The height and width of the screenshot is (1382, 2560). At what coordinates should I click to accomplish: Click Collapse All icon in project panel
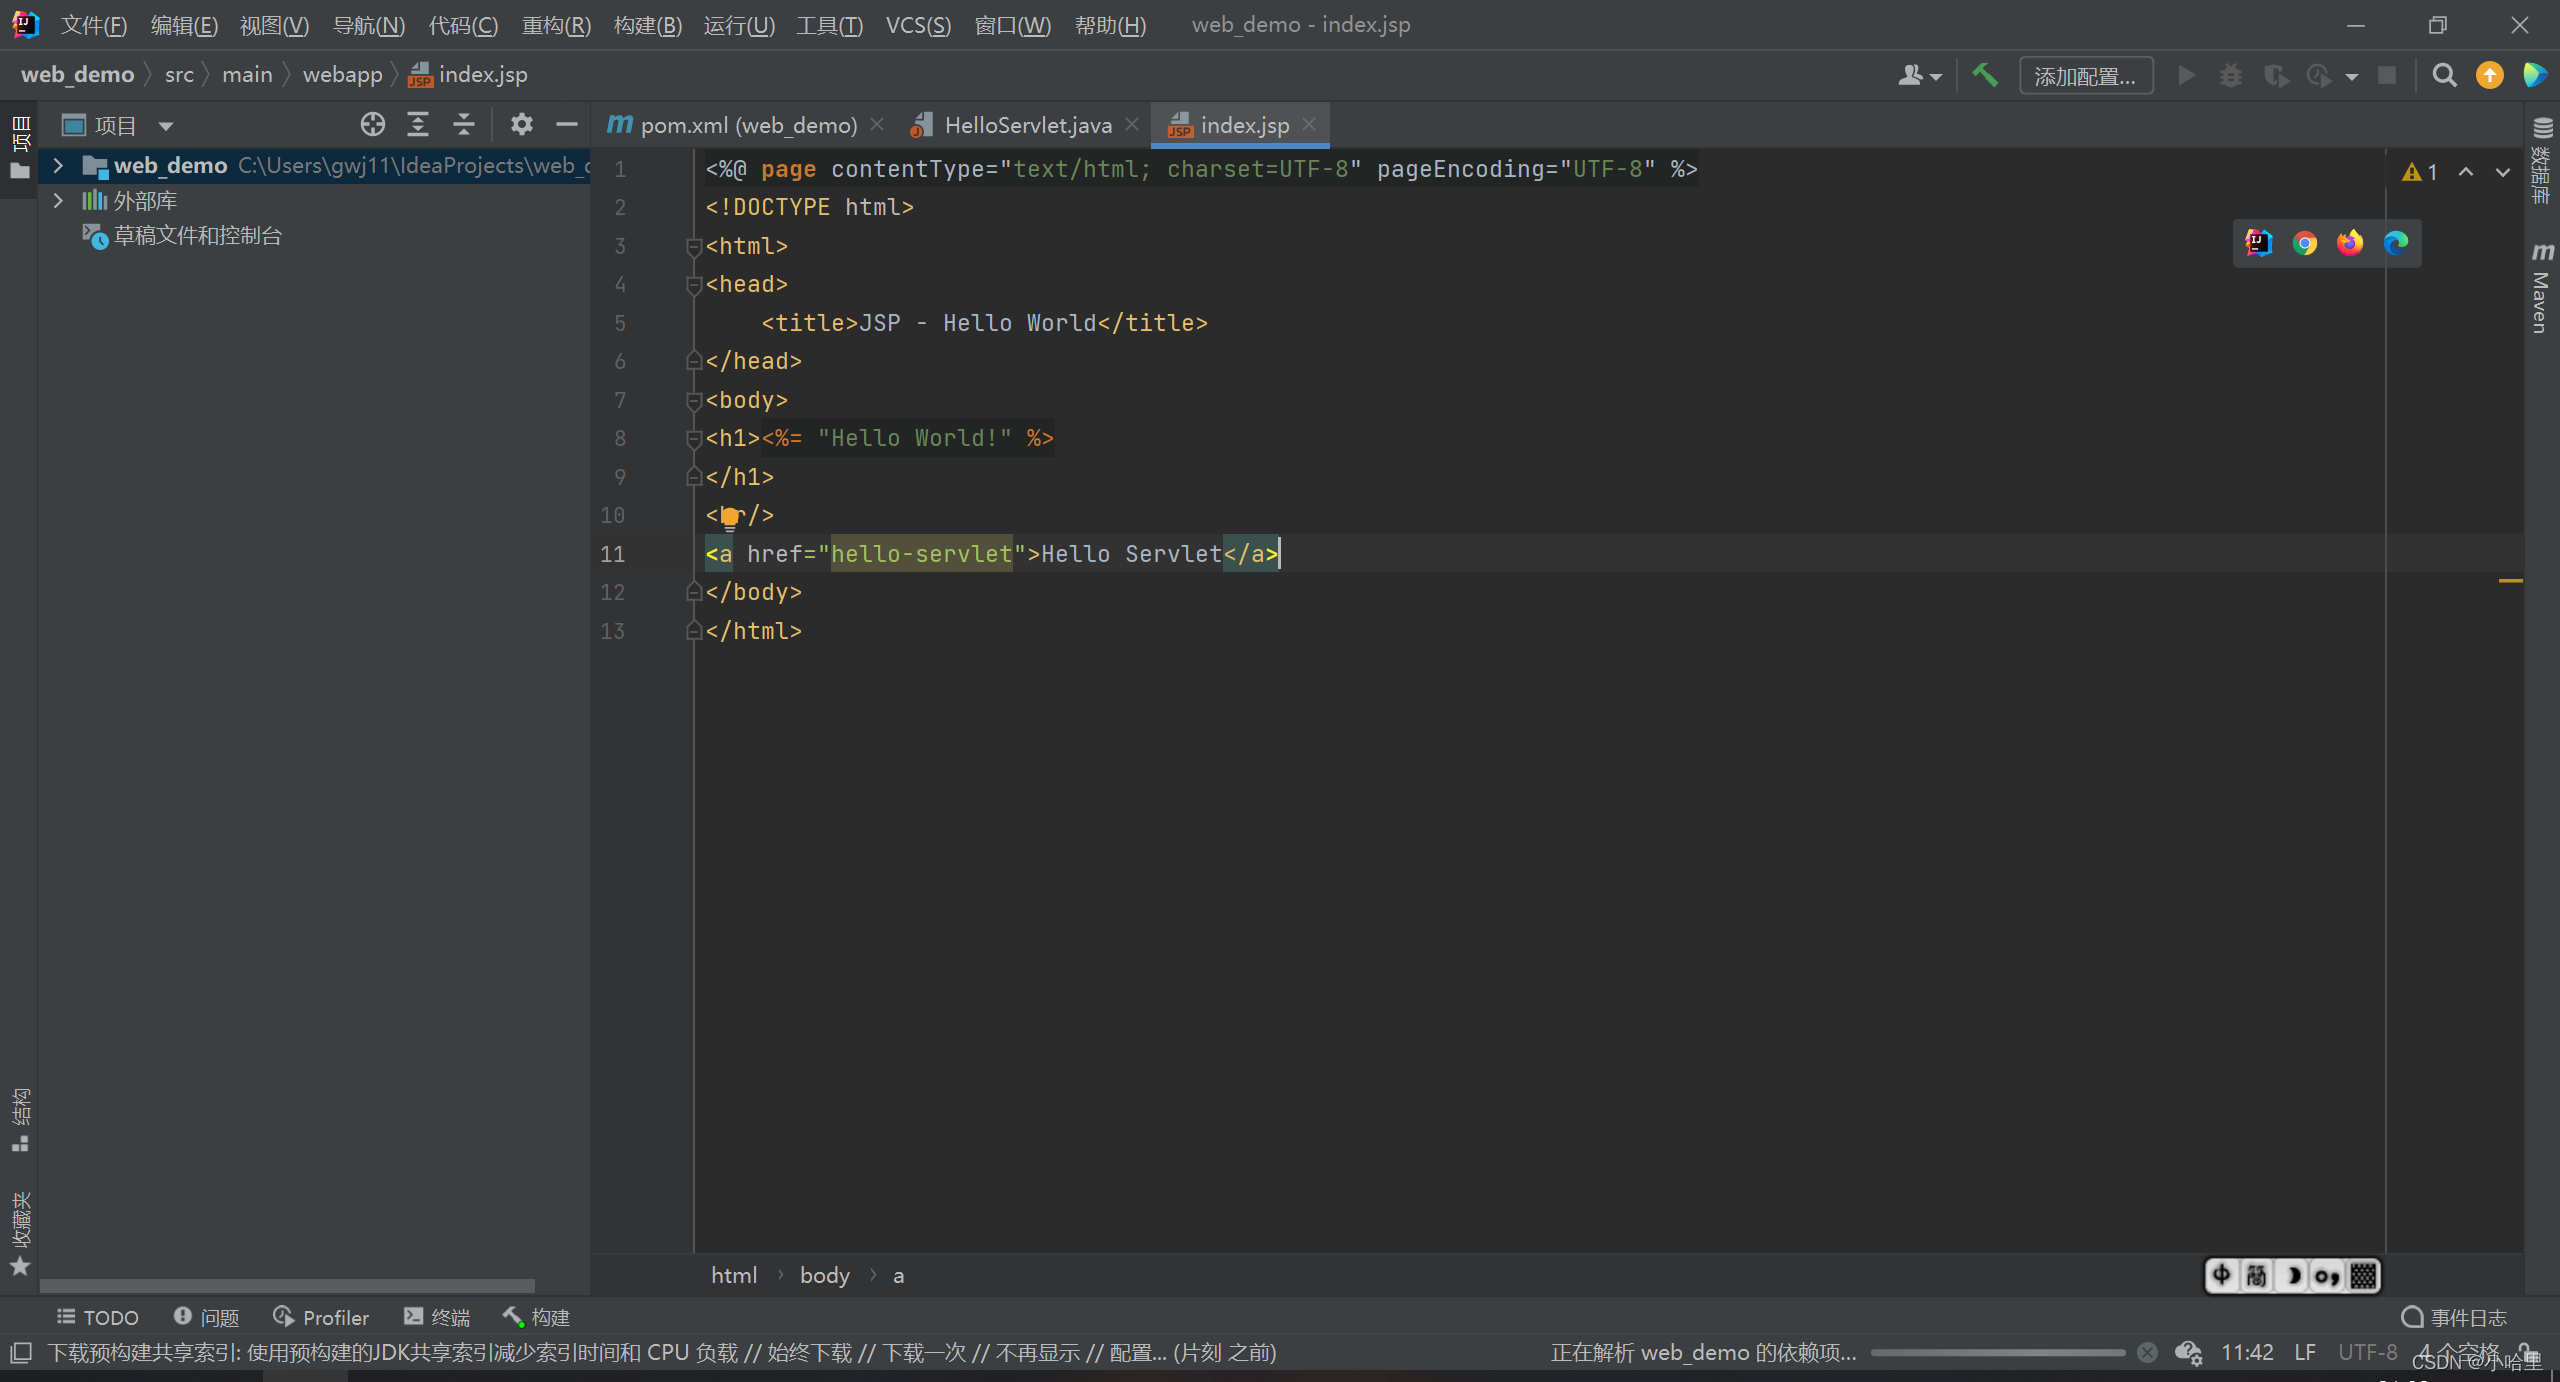point(464,125)
